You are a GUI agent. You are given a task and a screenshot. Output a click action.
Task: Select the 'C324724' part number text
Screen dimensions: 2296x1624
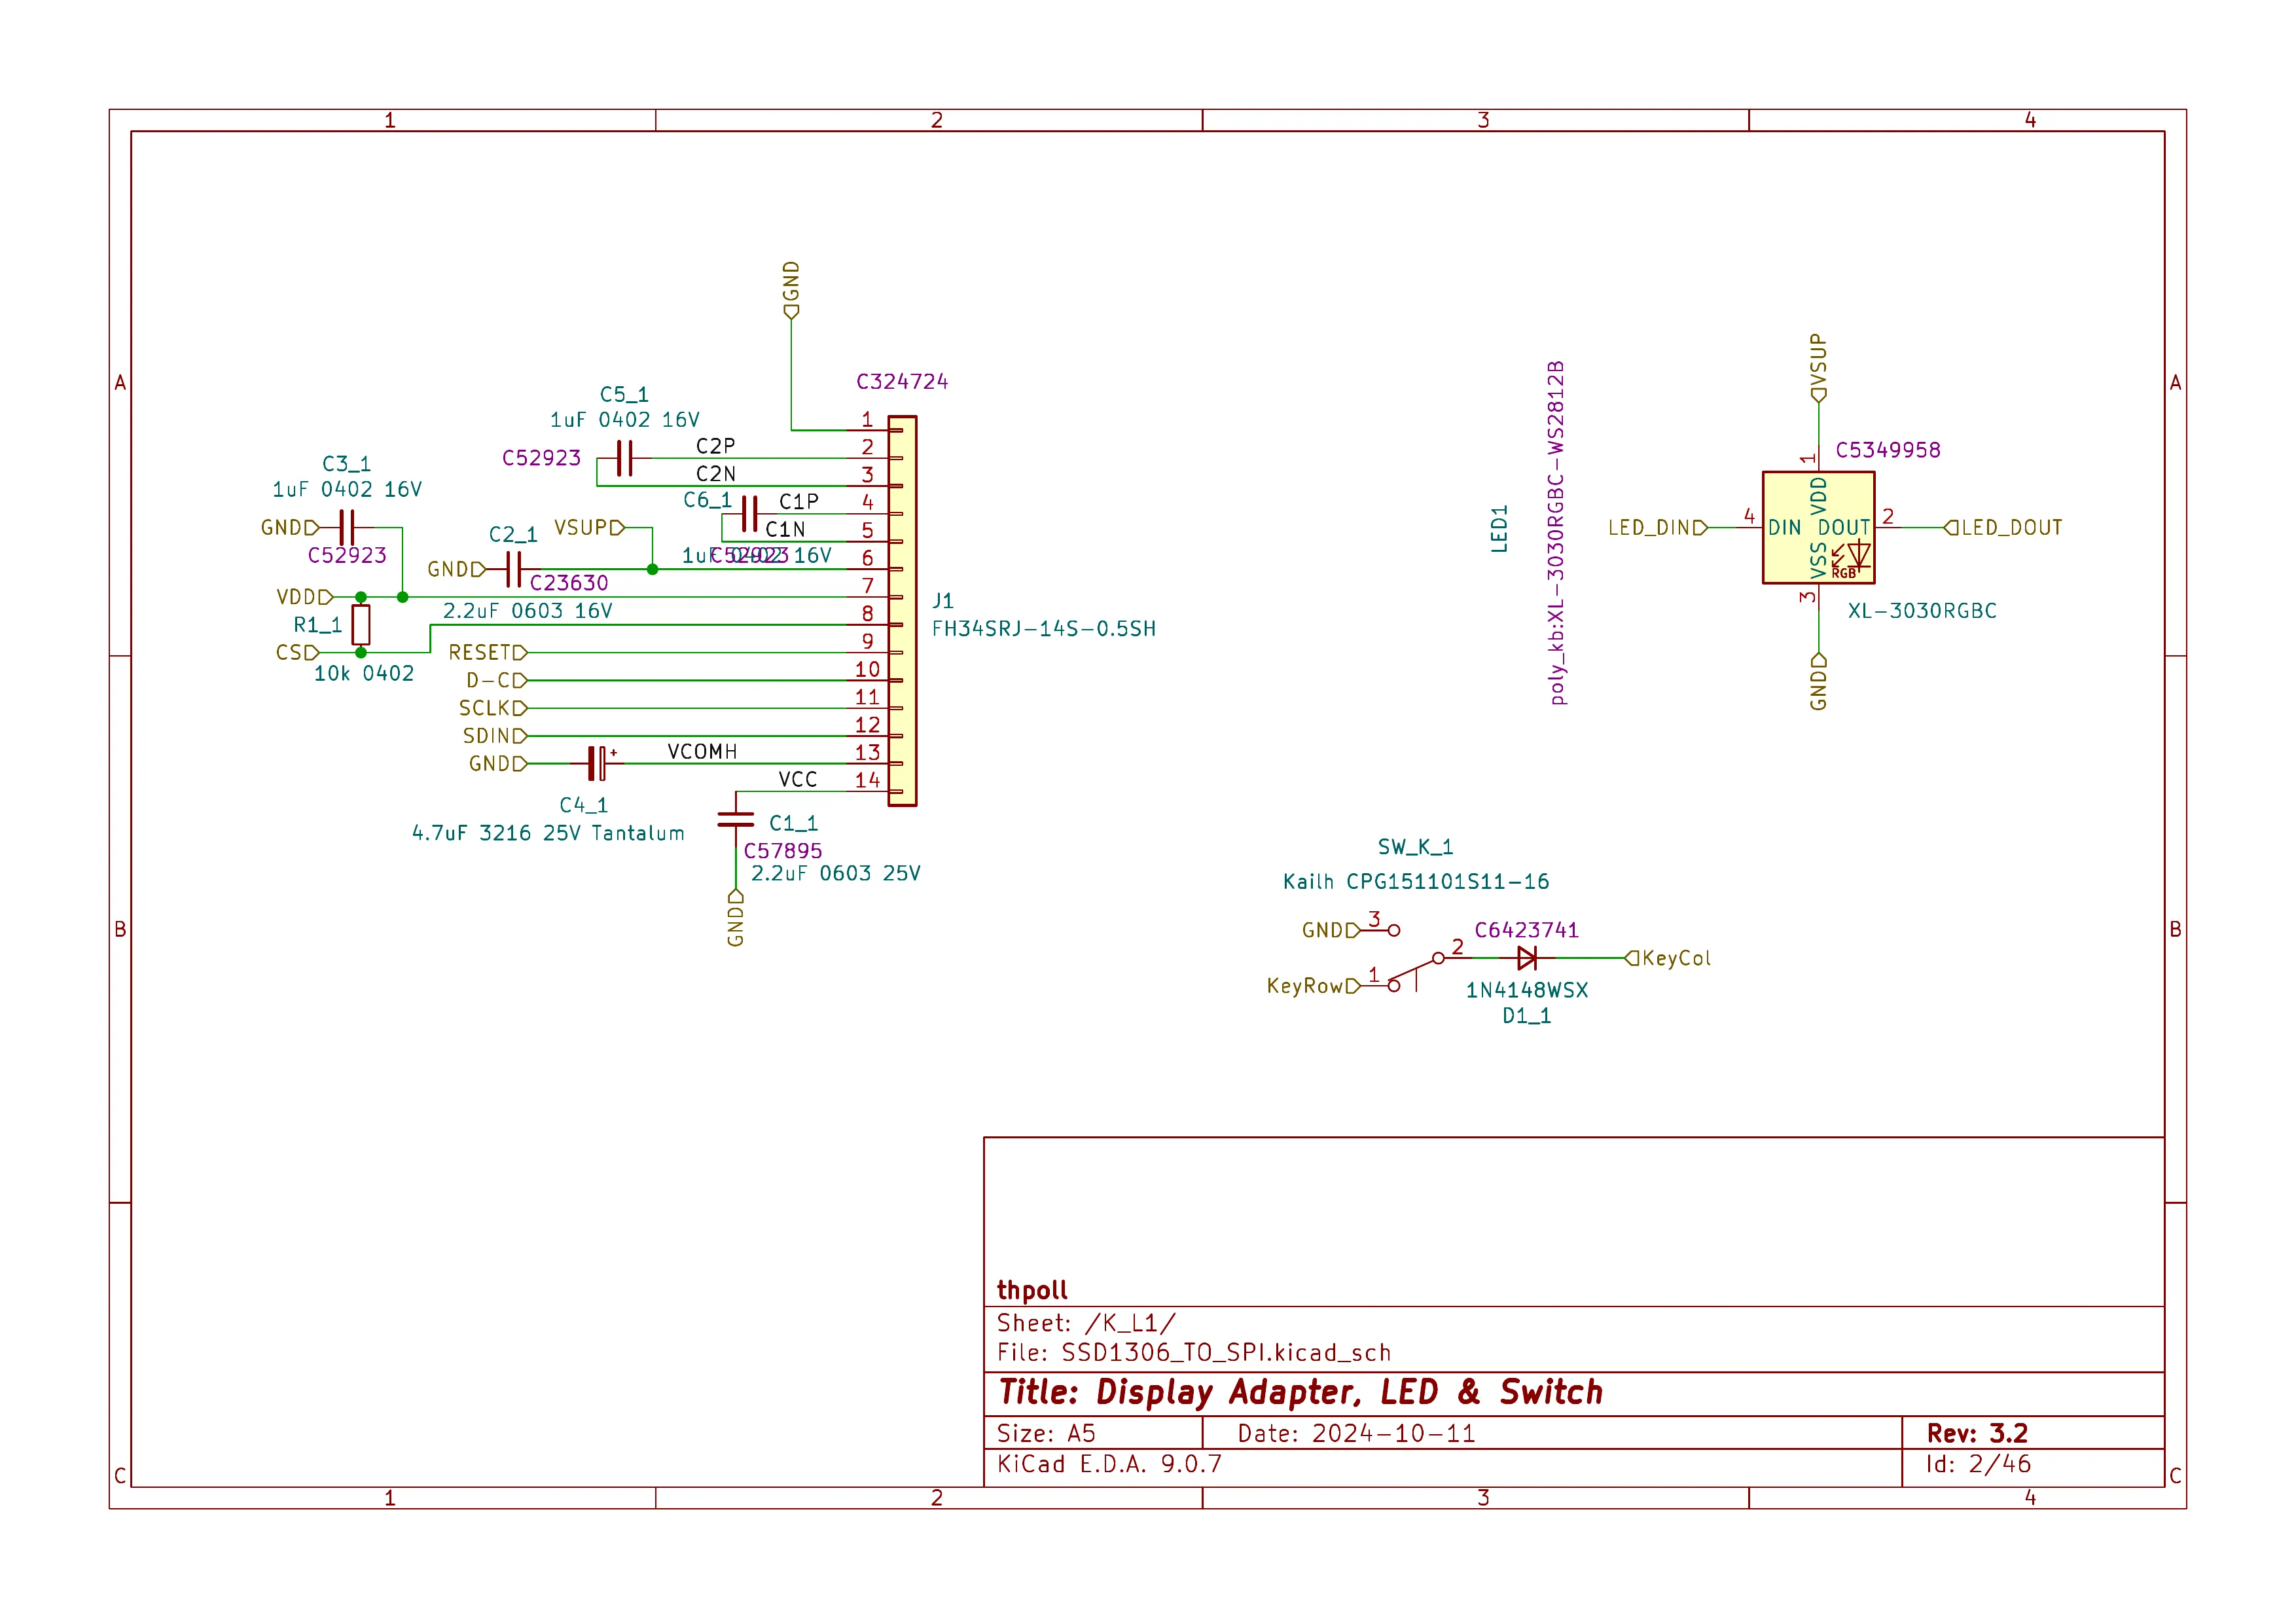[x=902, y=381]
